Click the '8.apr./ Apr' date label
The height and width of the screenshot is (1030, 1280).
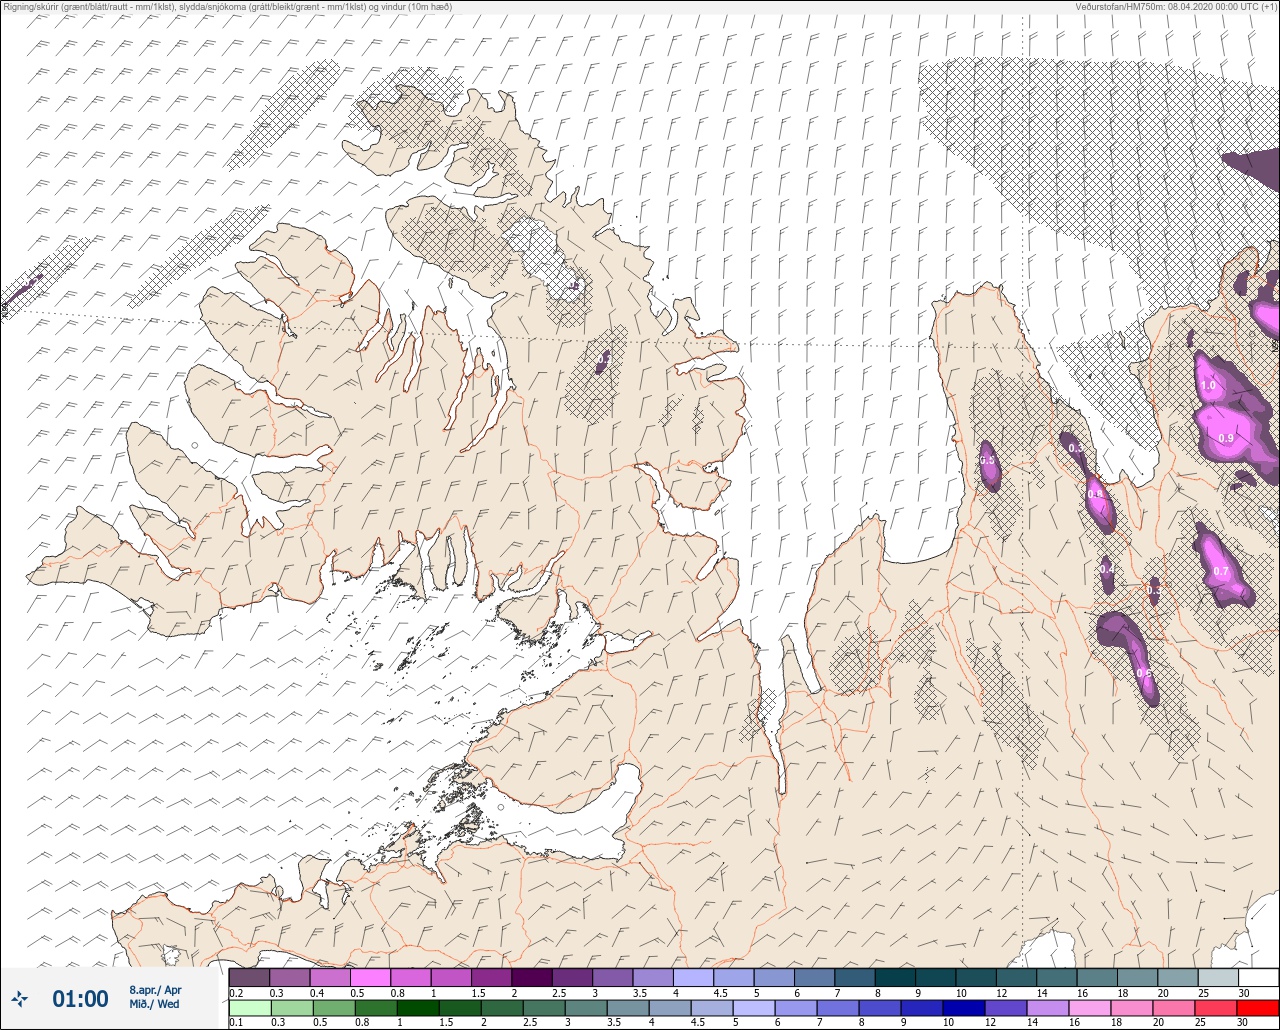(155, 989)
